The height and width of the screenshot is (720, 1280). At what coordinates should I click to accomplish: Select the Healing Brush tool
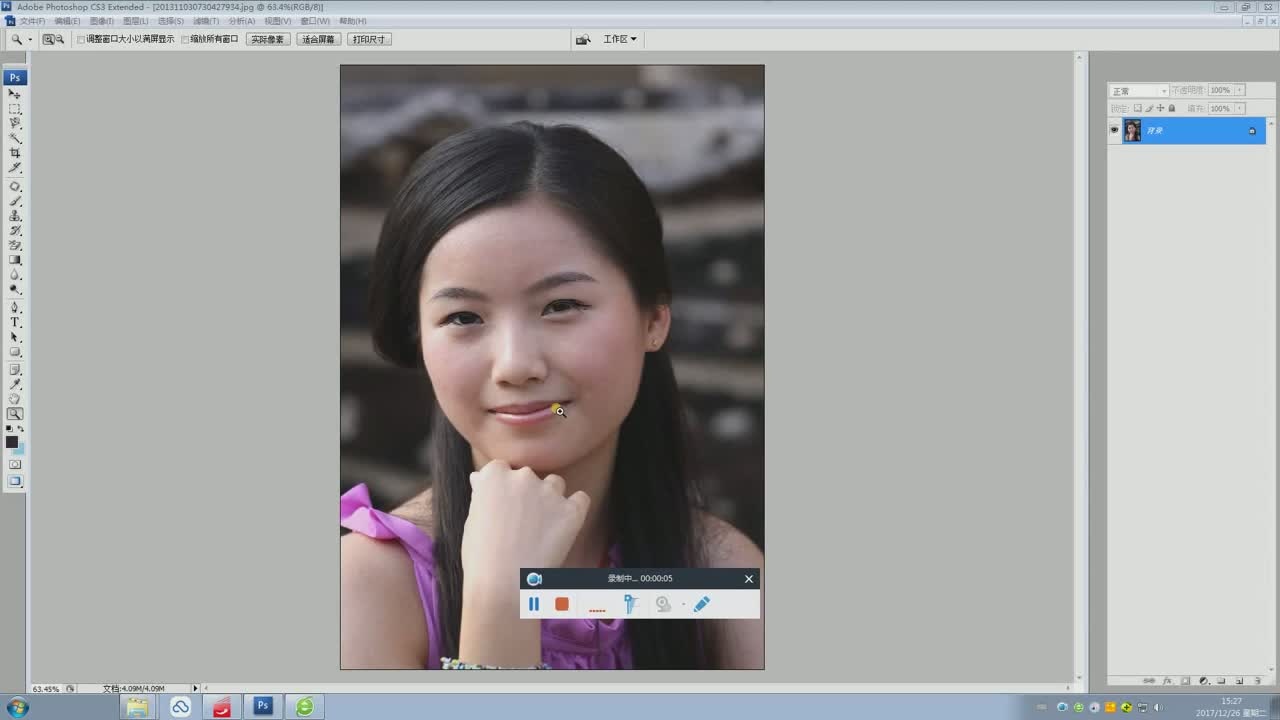point(15,187)
